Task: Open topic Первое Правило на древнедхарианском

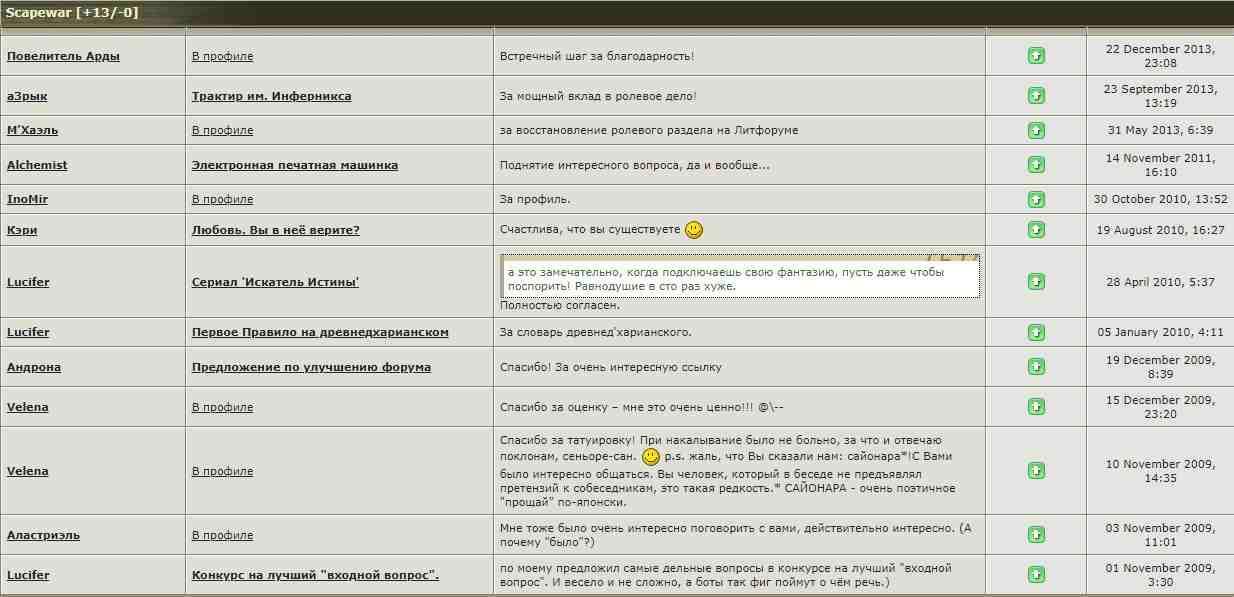Action: 320,332
